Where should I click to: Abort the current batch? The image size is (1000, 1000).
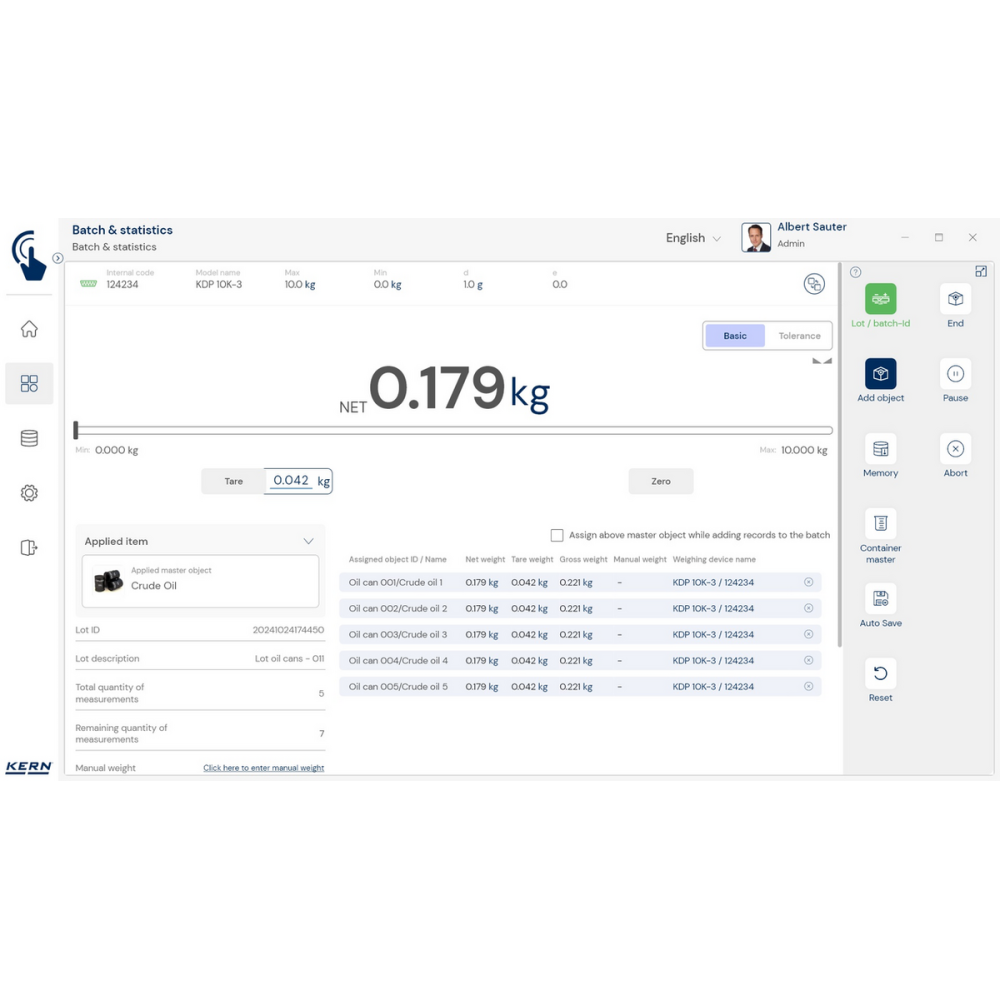tap(955, 449)
